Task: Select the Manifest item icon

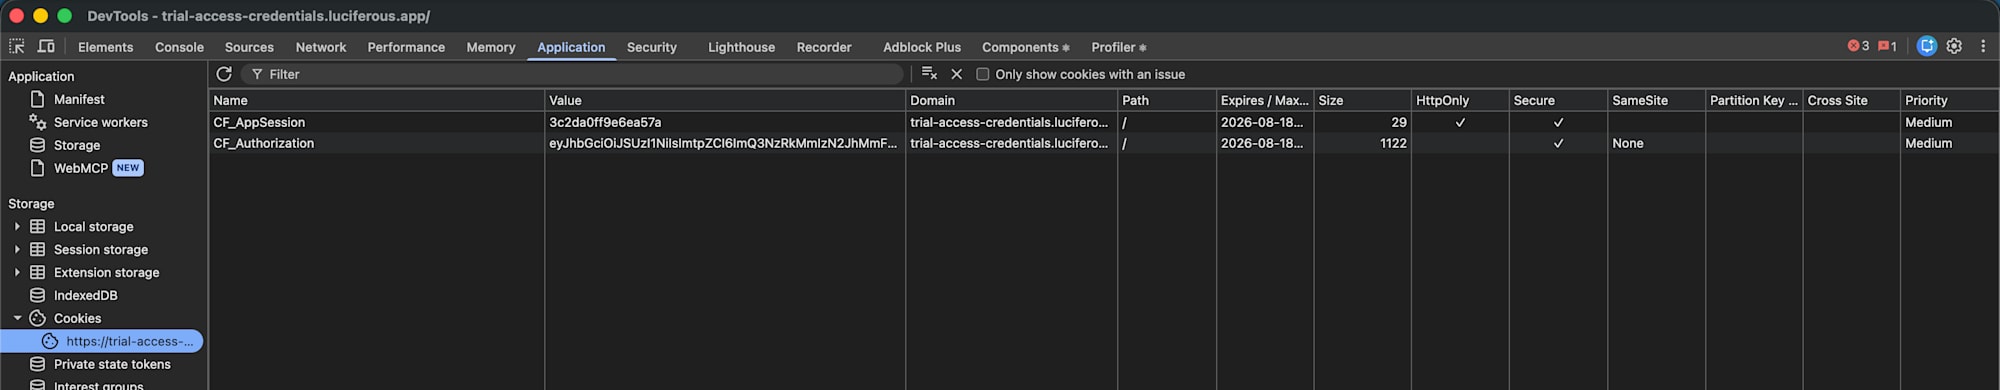Action: tap(38, 99)
